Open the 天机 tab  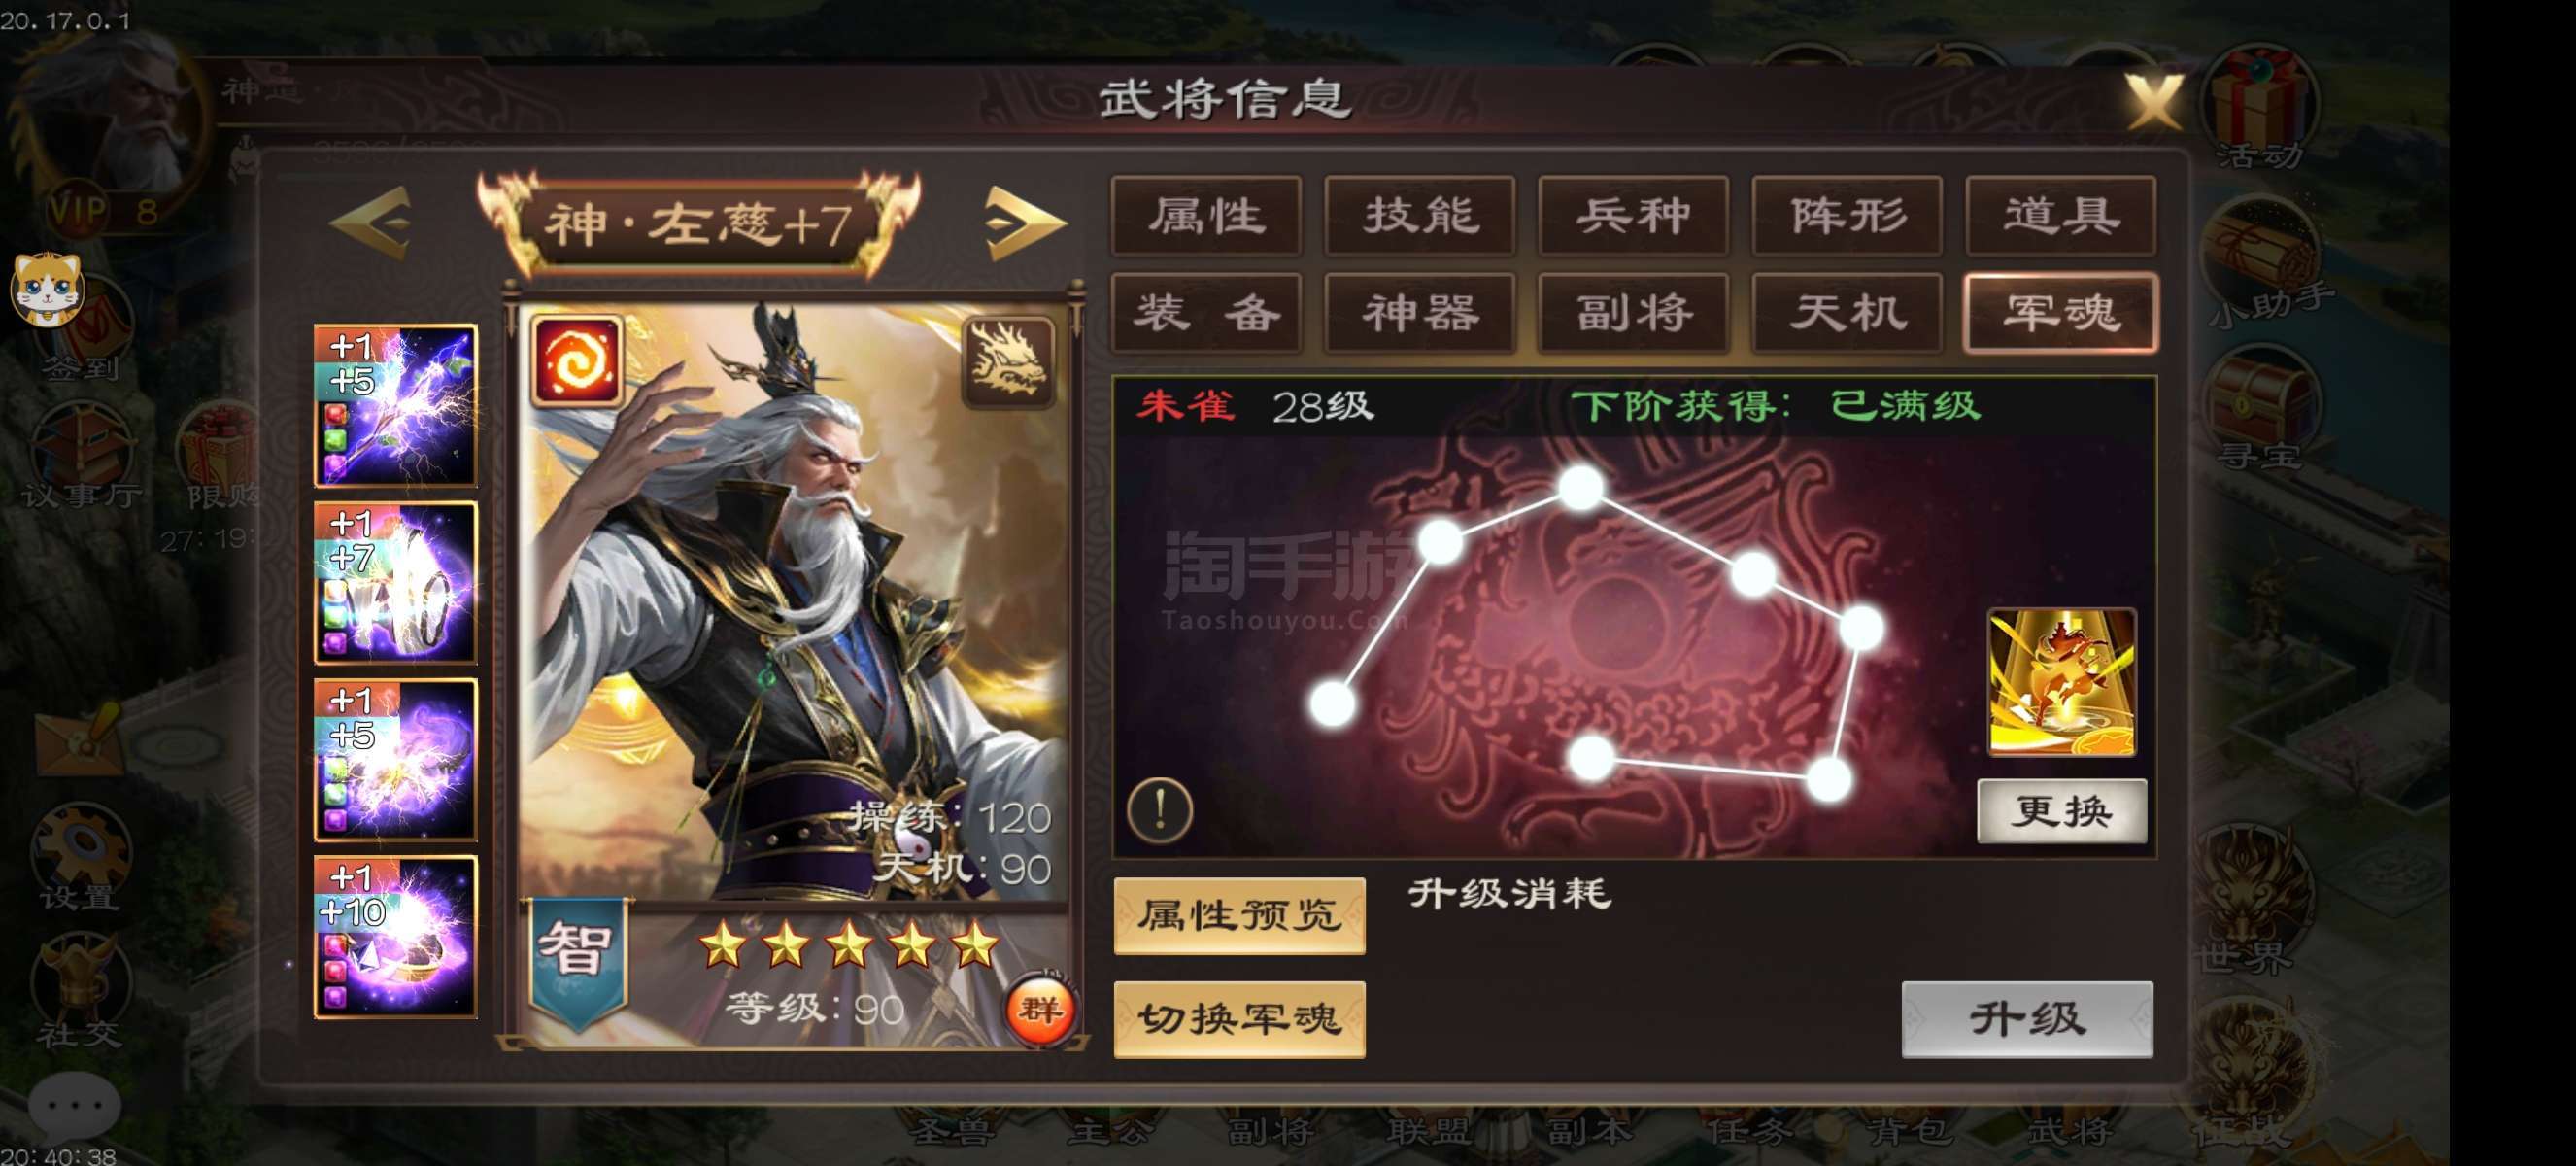coord(1847,313)
